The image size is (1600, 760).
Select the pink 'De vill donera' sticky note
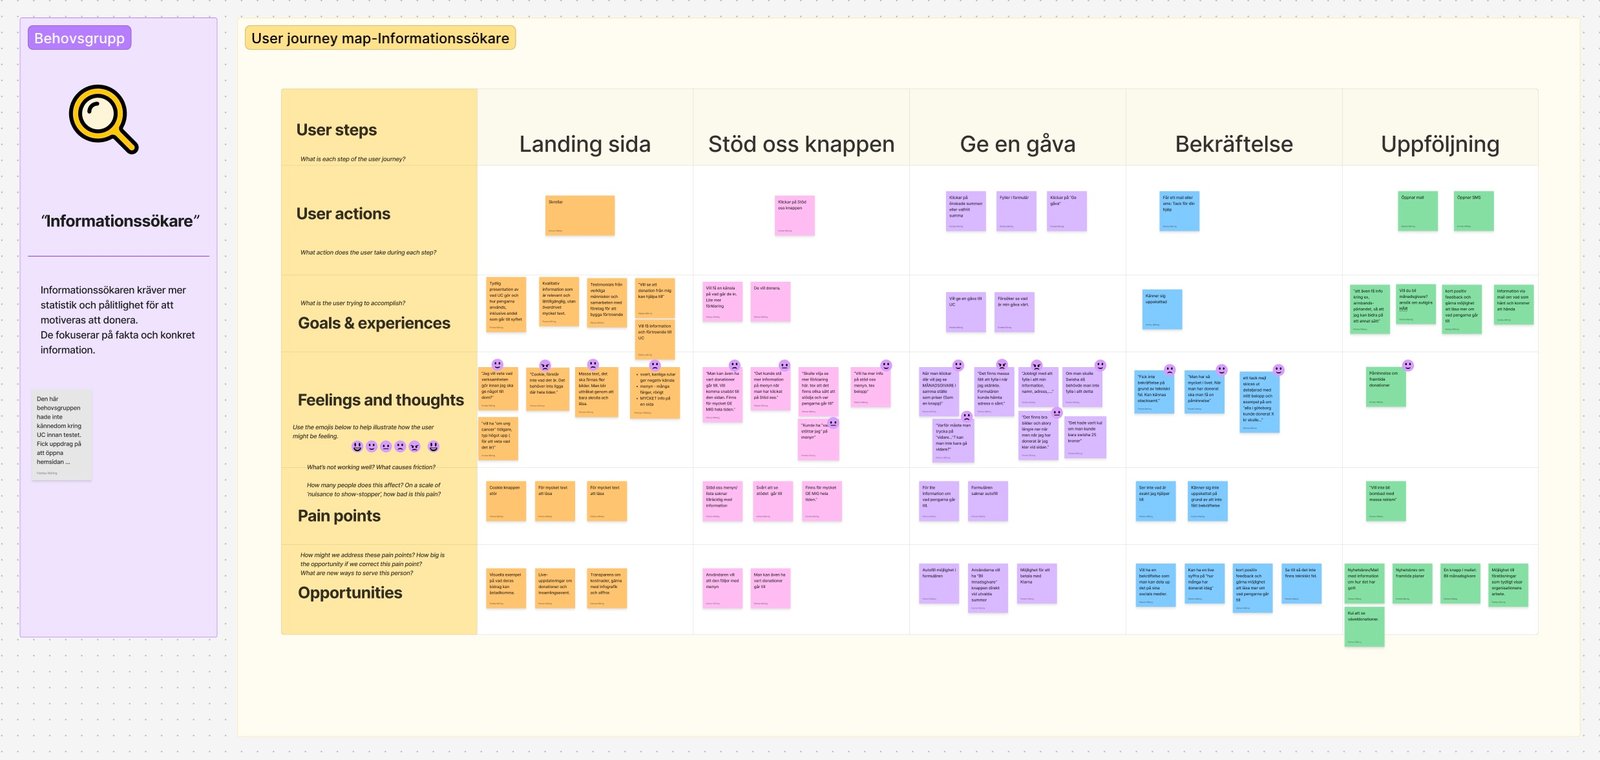pyautogui.click(x=770, y=302)
